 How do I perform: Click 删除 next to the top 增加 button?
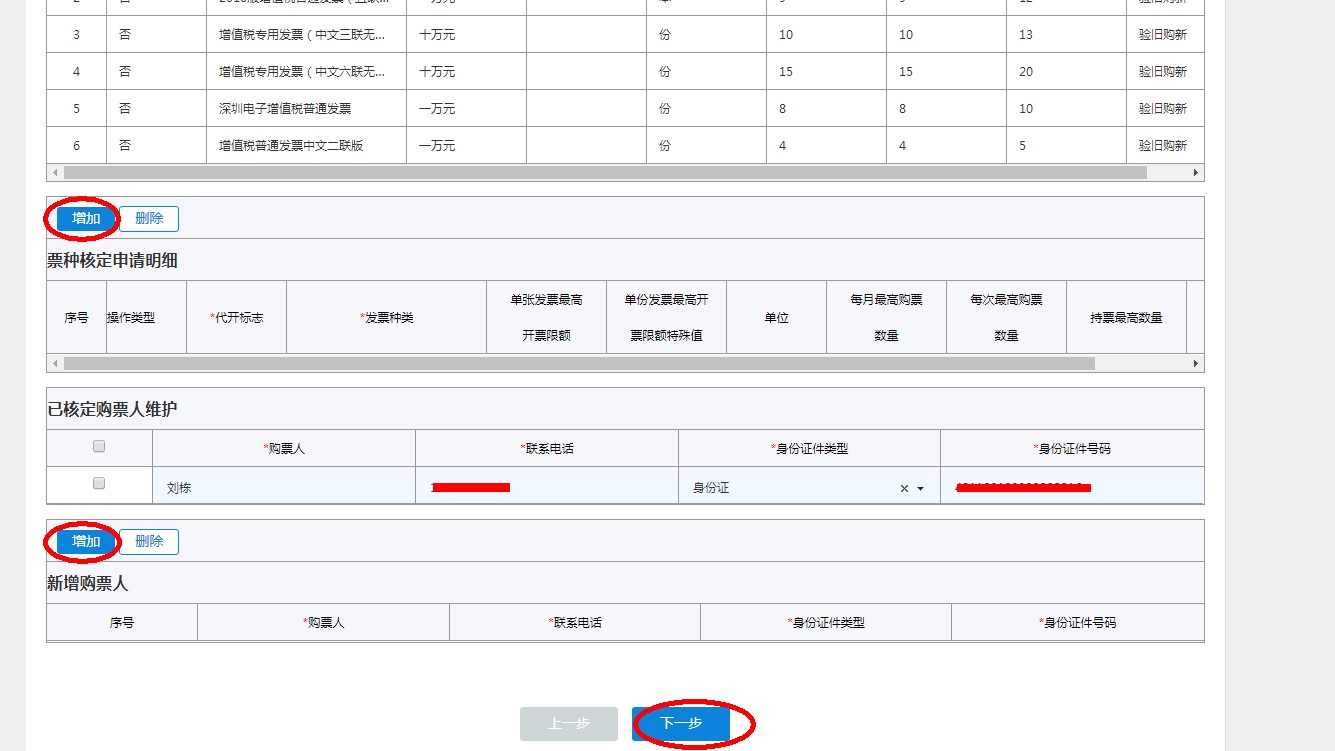click(x=149, y=218)
